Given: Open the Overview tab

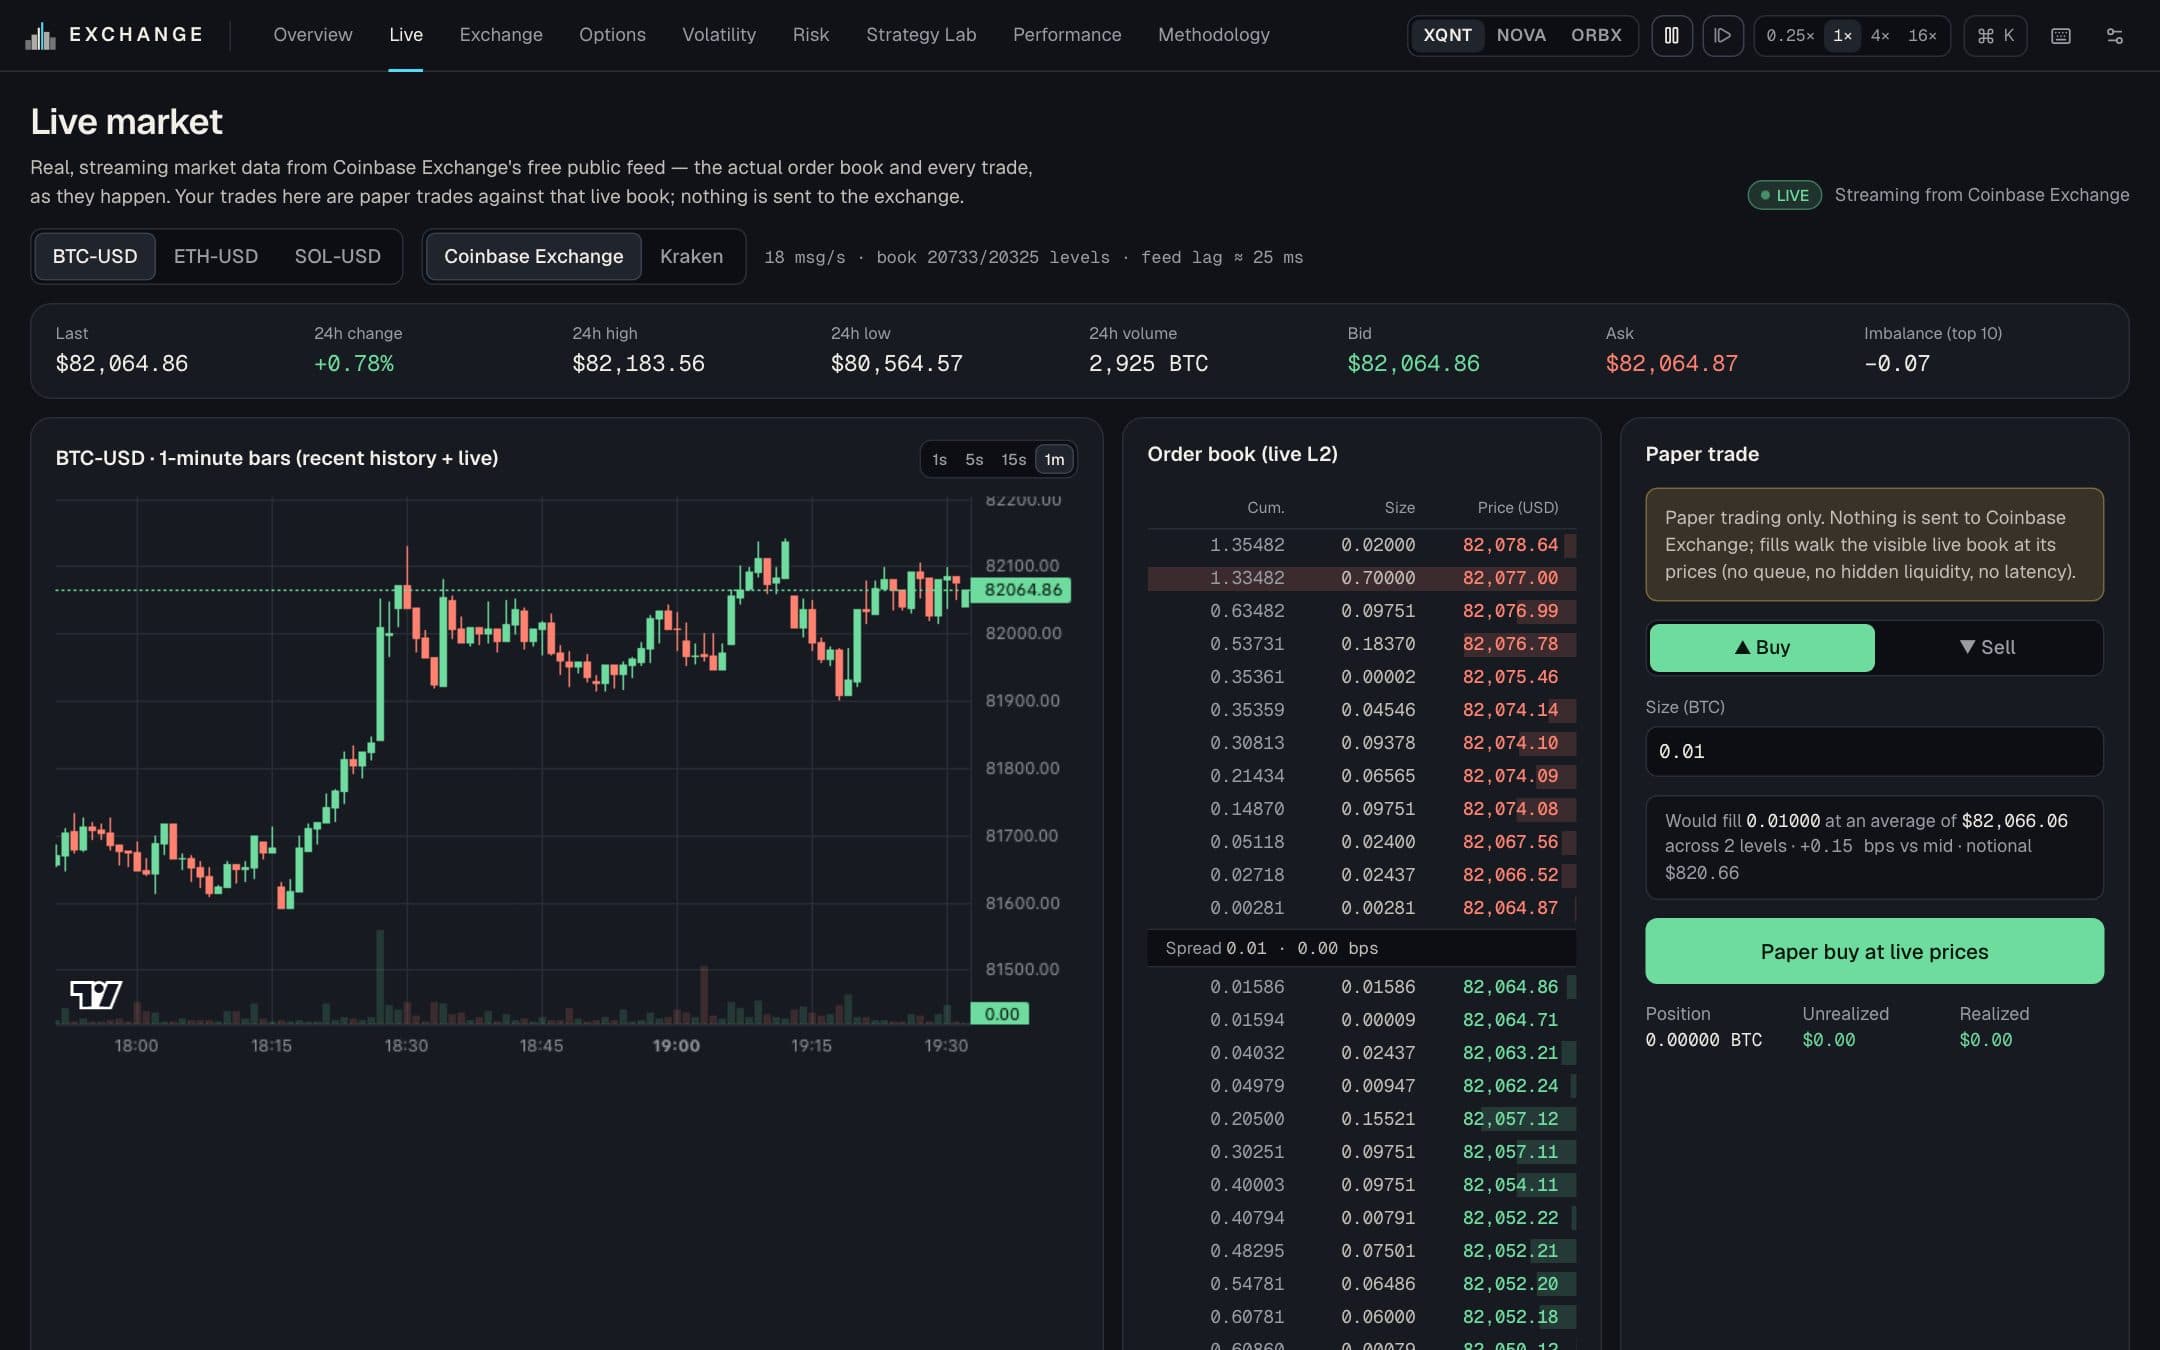Looking at the screenshot, I should 313,35.
